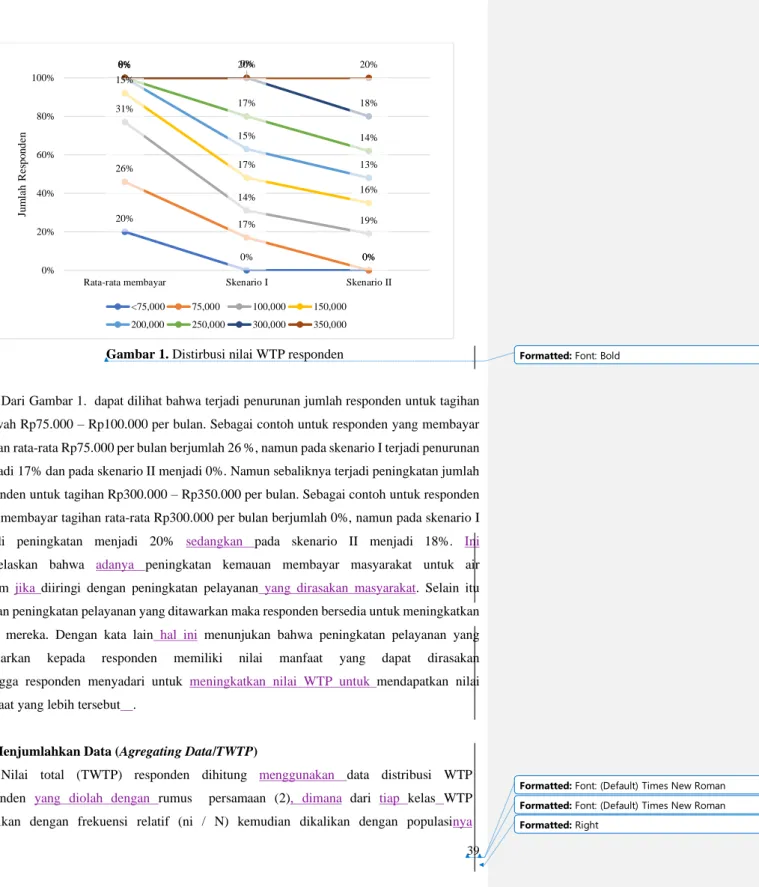The image size is (759, 887).
Task: Click the tracked insertion 'dimana'
Action: tap(322, 798)
